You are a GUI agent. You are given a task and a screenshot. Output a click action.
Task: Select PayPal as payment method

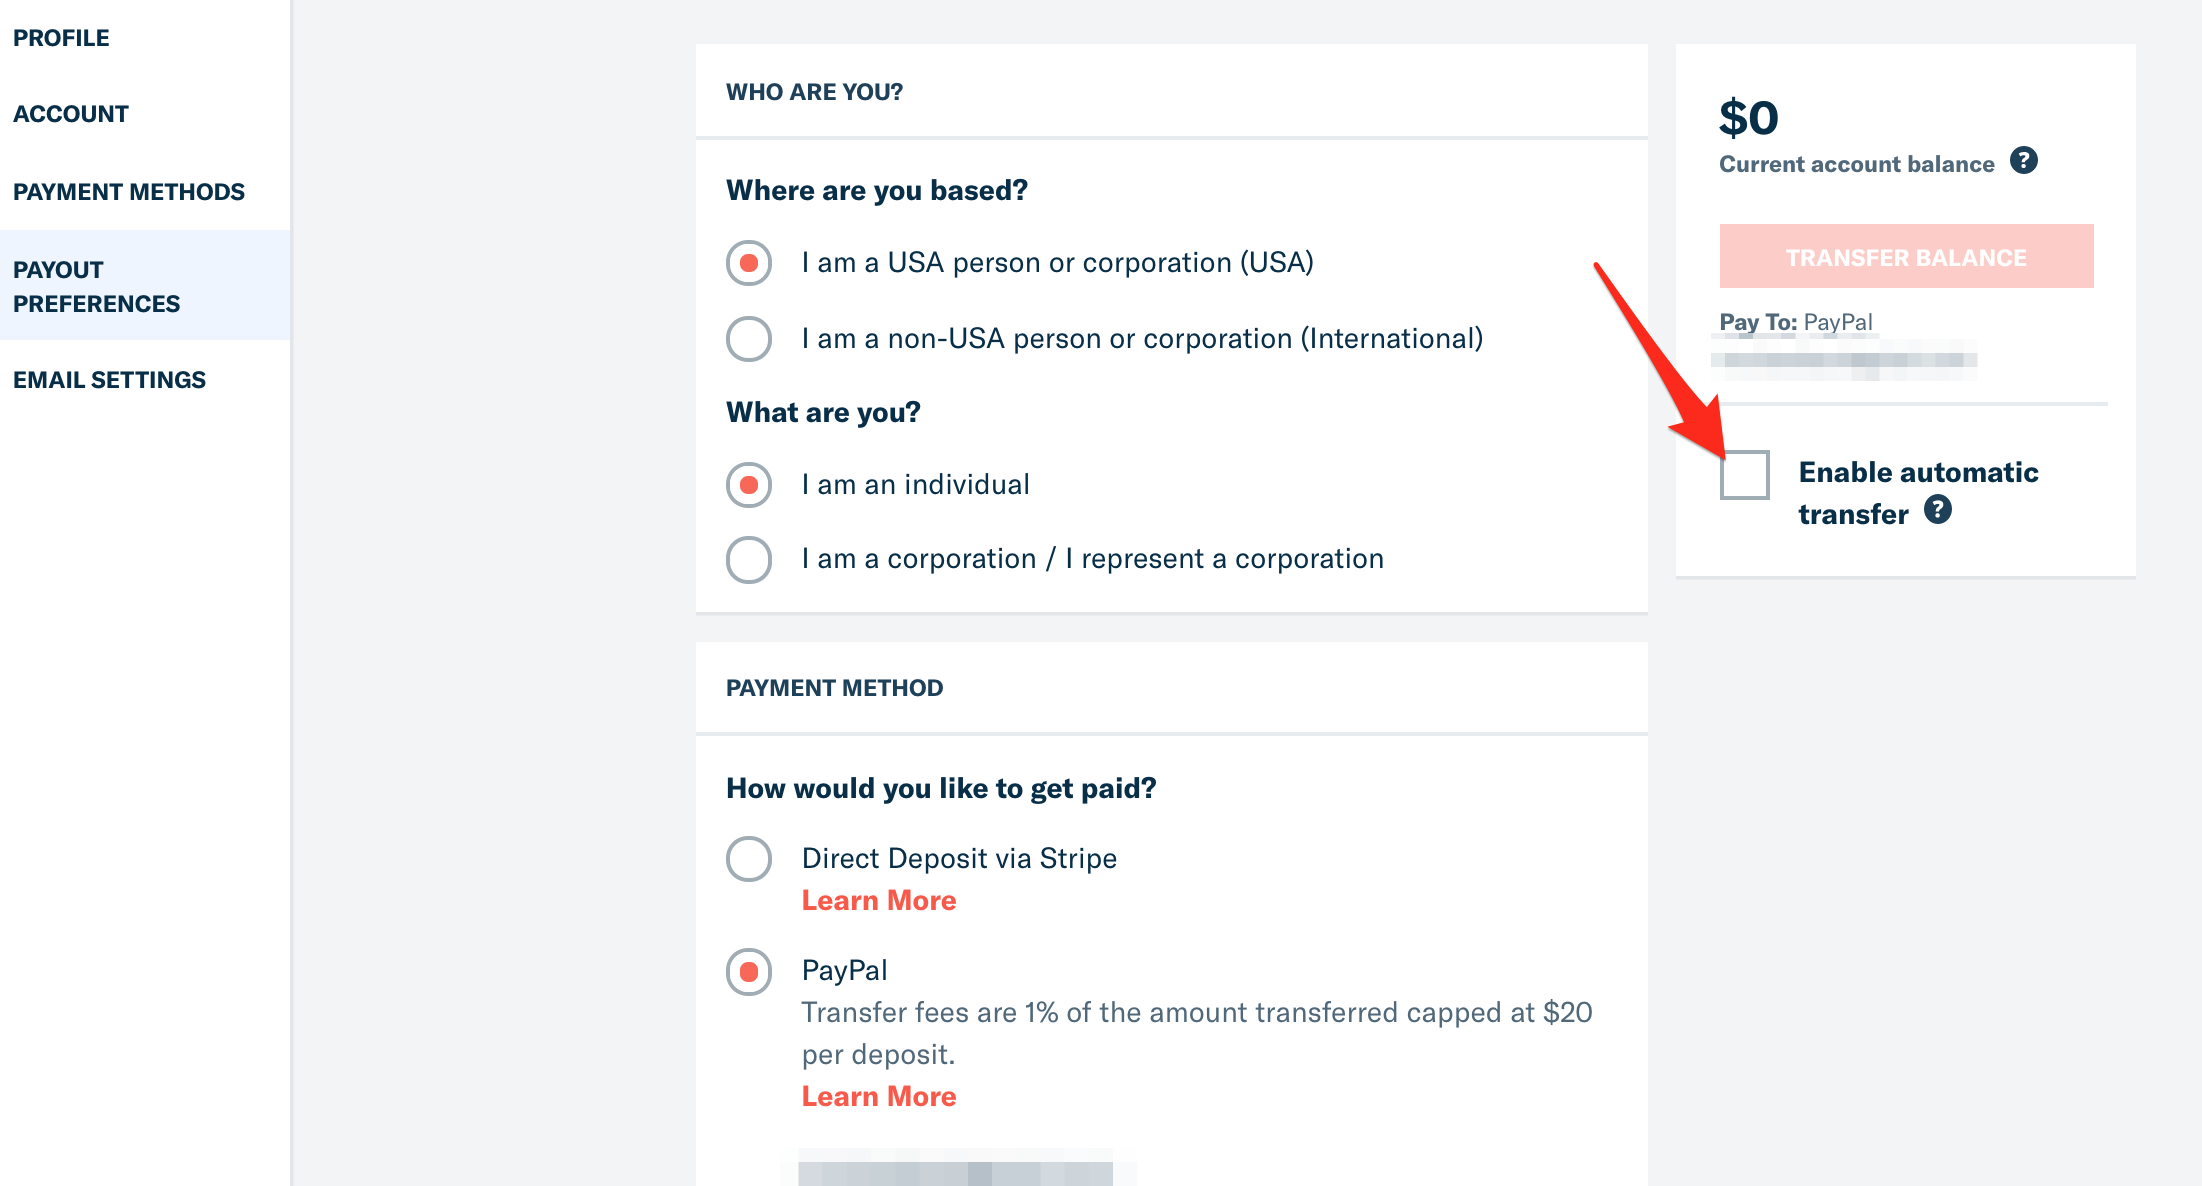click(749, 971)
